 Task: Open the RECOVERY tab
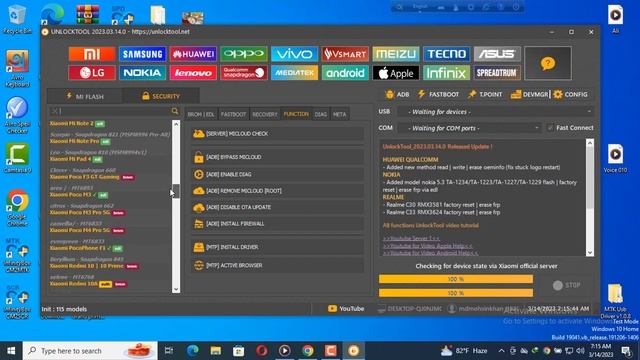pos(264,114)
